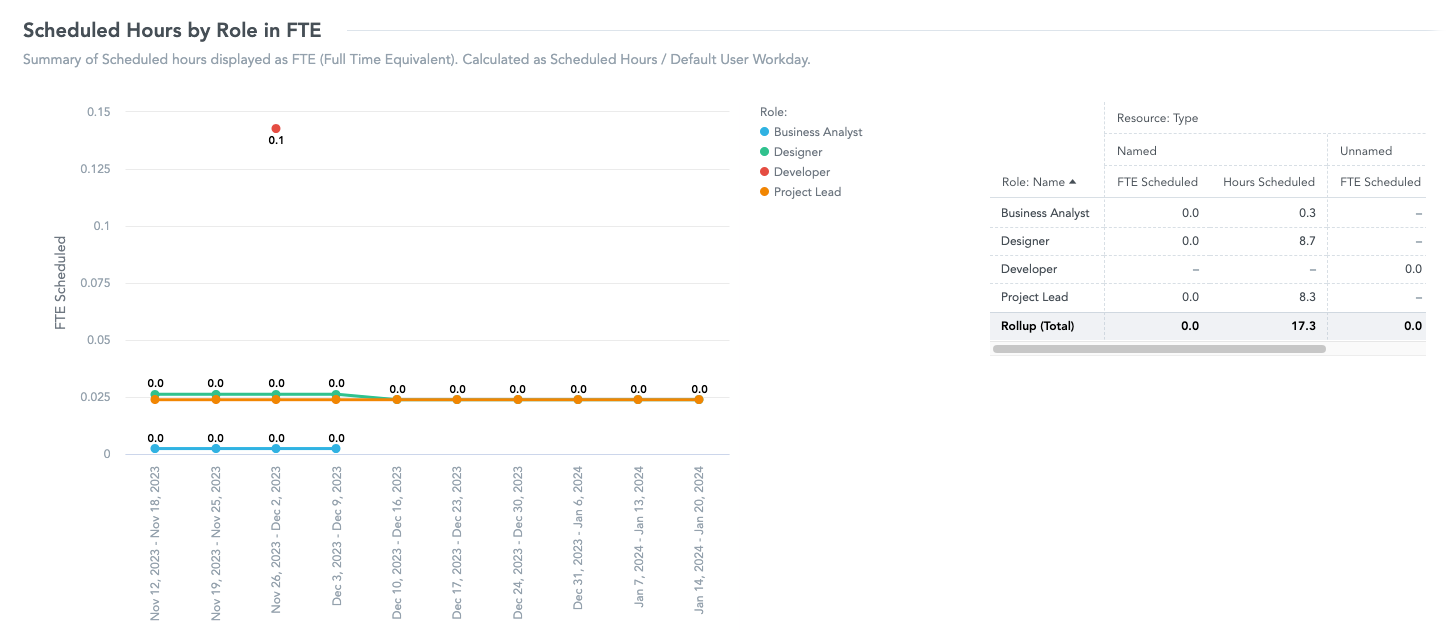Click the Hours Scheduled column header
The width and height of the screenshot is (1447, 641).
click(x=1269, y=182)
